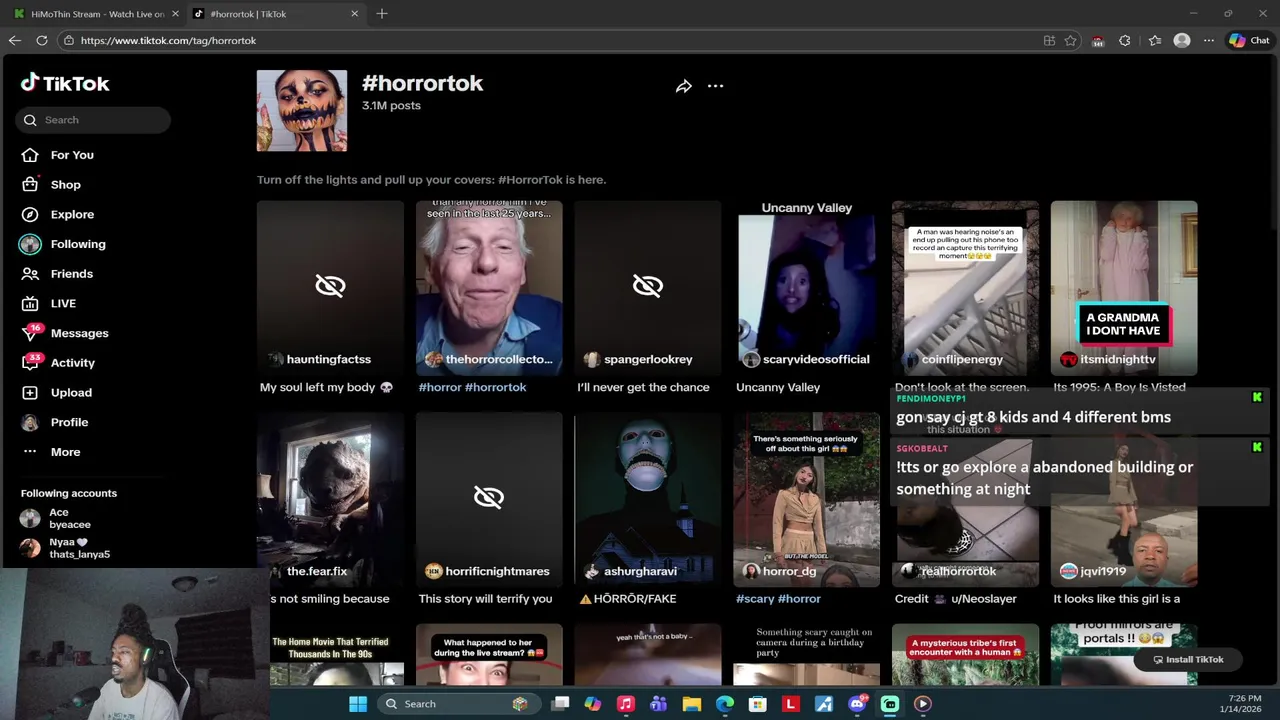Viewport: 1280px width, 720px height.
Task: Reveal the hidden hauntingfactss video
Action: click(330, 287)
